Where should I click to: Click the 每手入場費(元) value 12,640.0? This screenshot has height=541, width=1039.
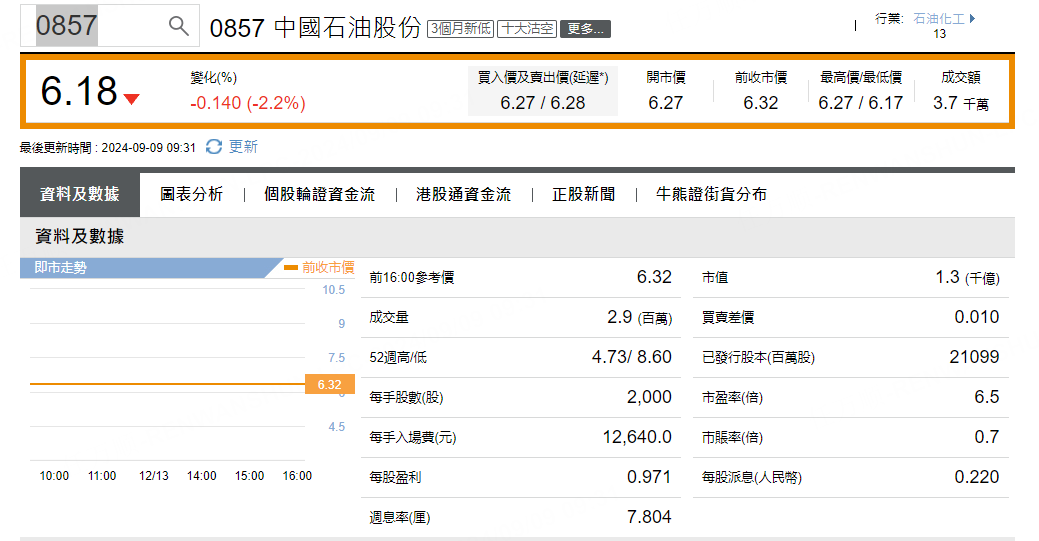(x=637, y=437)
